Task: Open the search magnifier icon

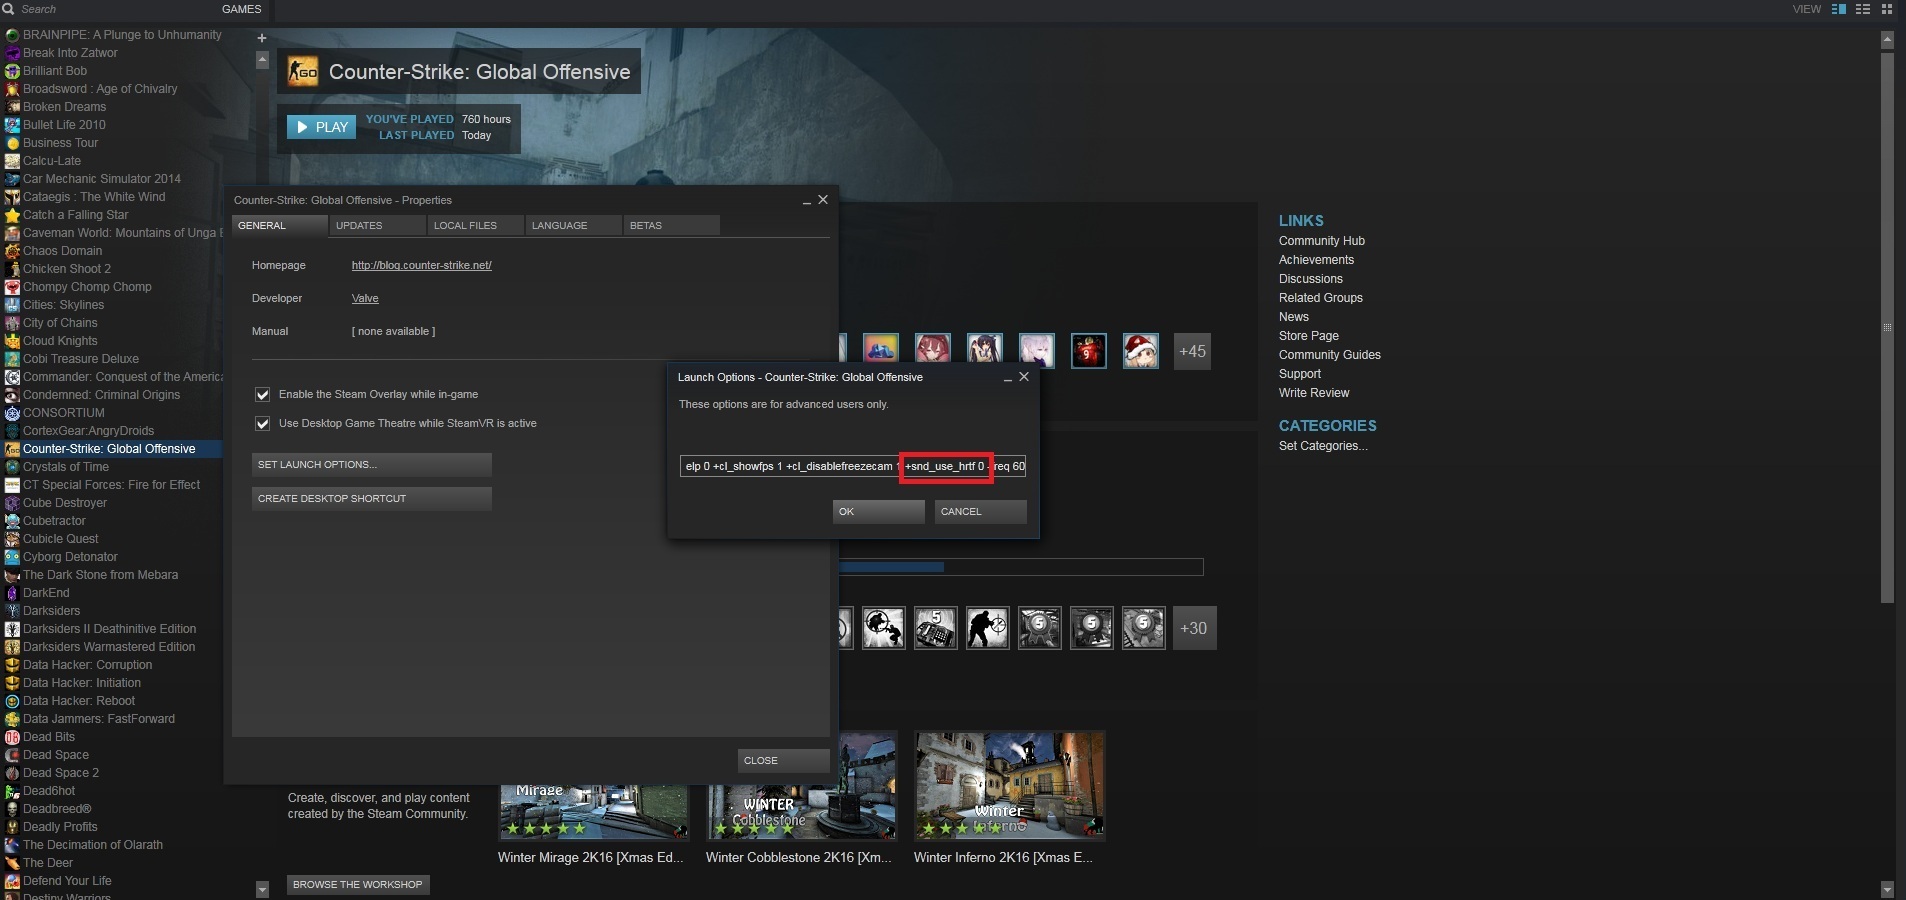Action: [x=10, y=9]
